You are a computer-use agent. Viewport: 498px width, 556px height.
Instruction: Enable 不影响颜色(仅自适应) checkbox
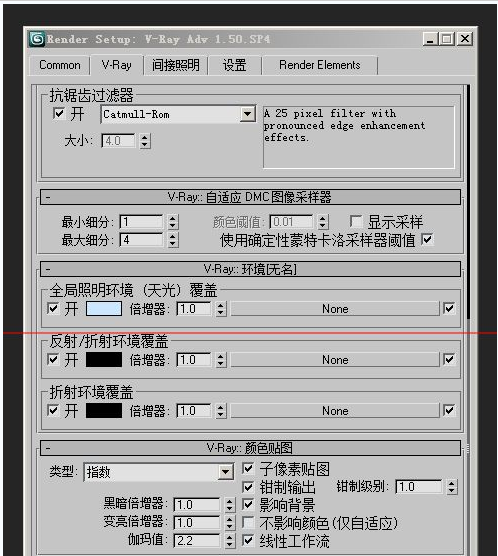(248, 523)
